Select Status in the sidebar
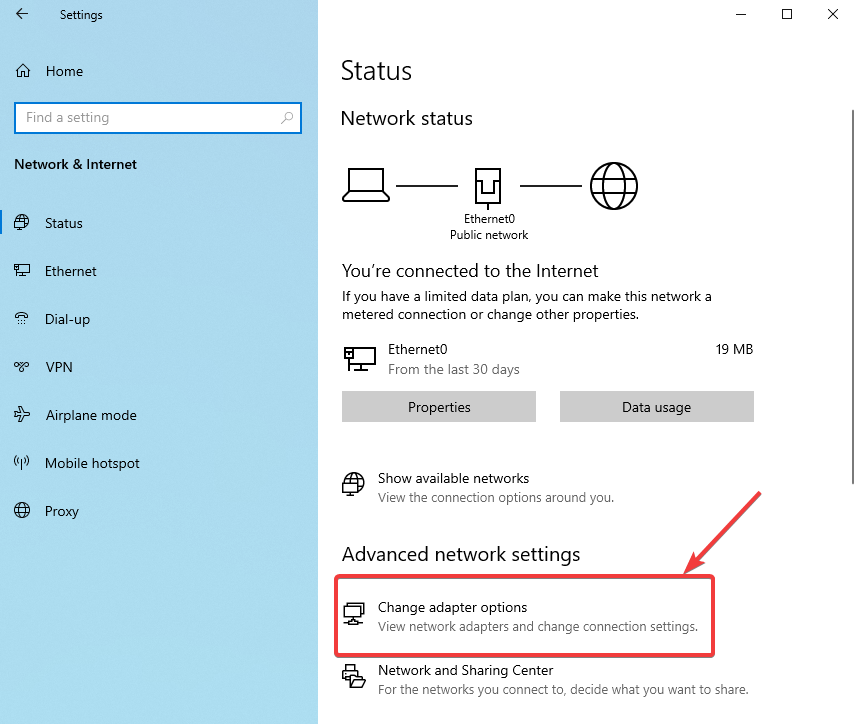Image resolution: width=856 pixels, height=724 pixels. (x=62, y=223)
